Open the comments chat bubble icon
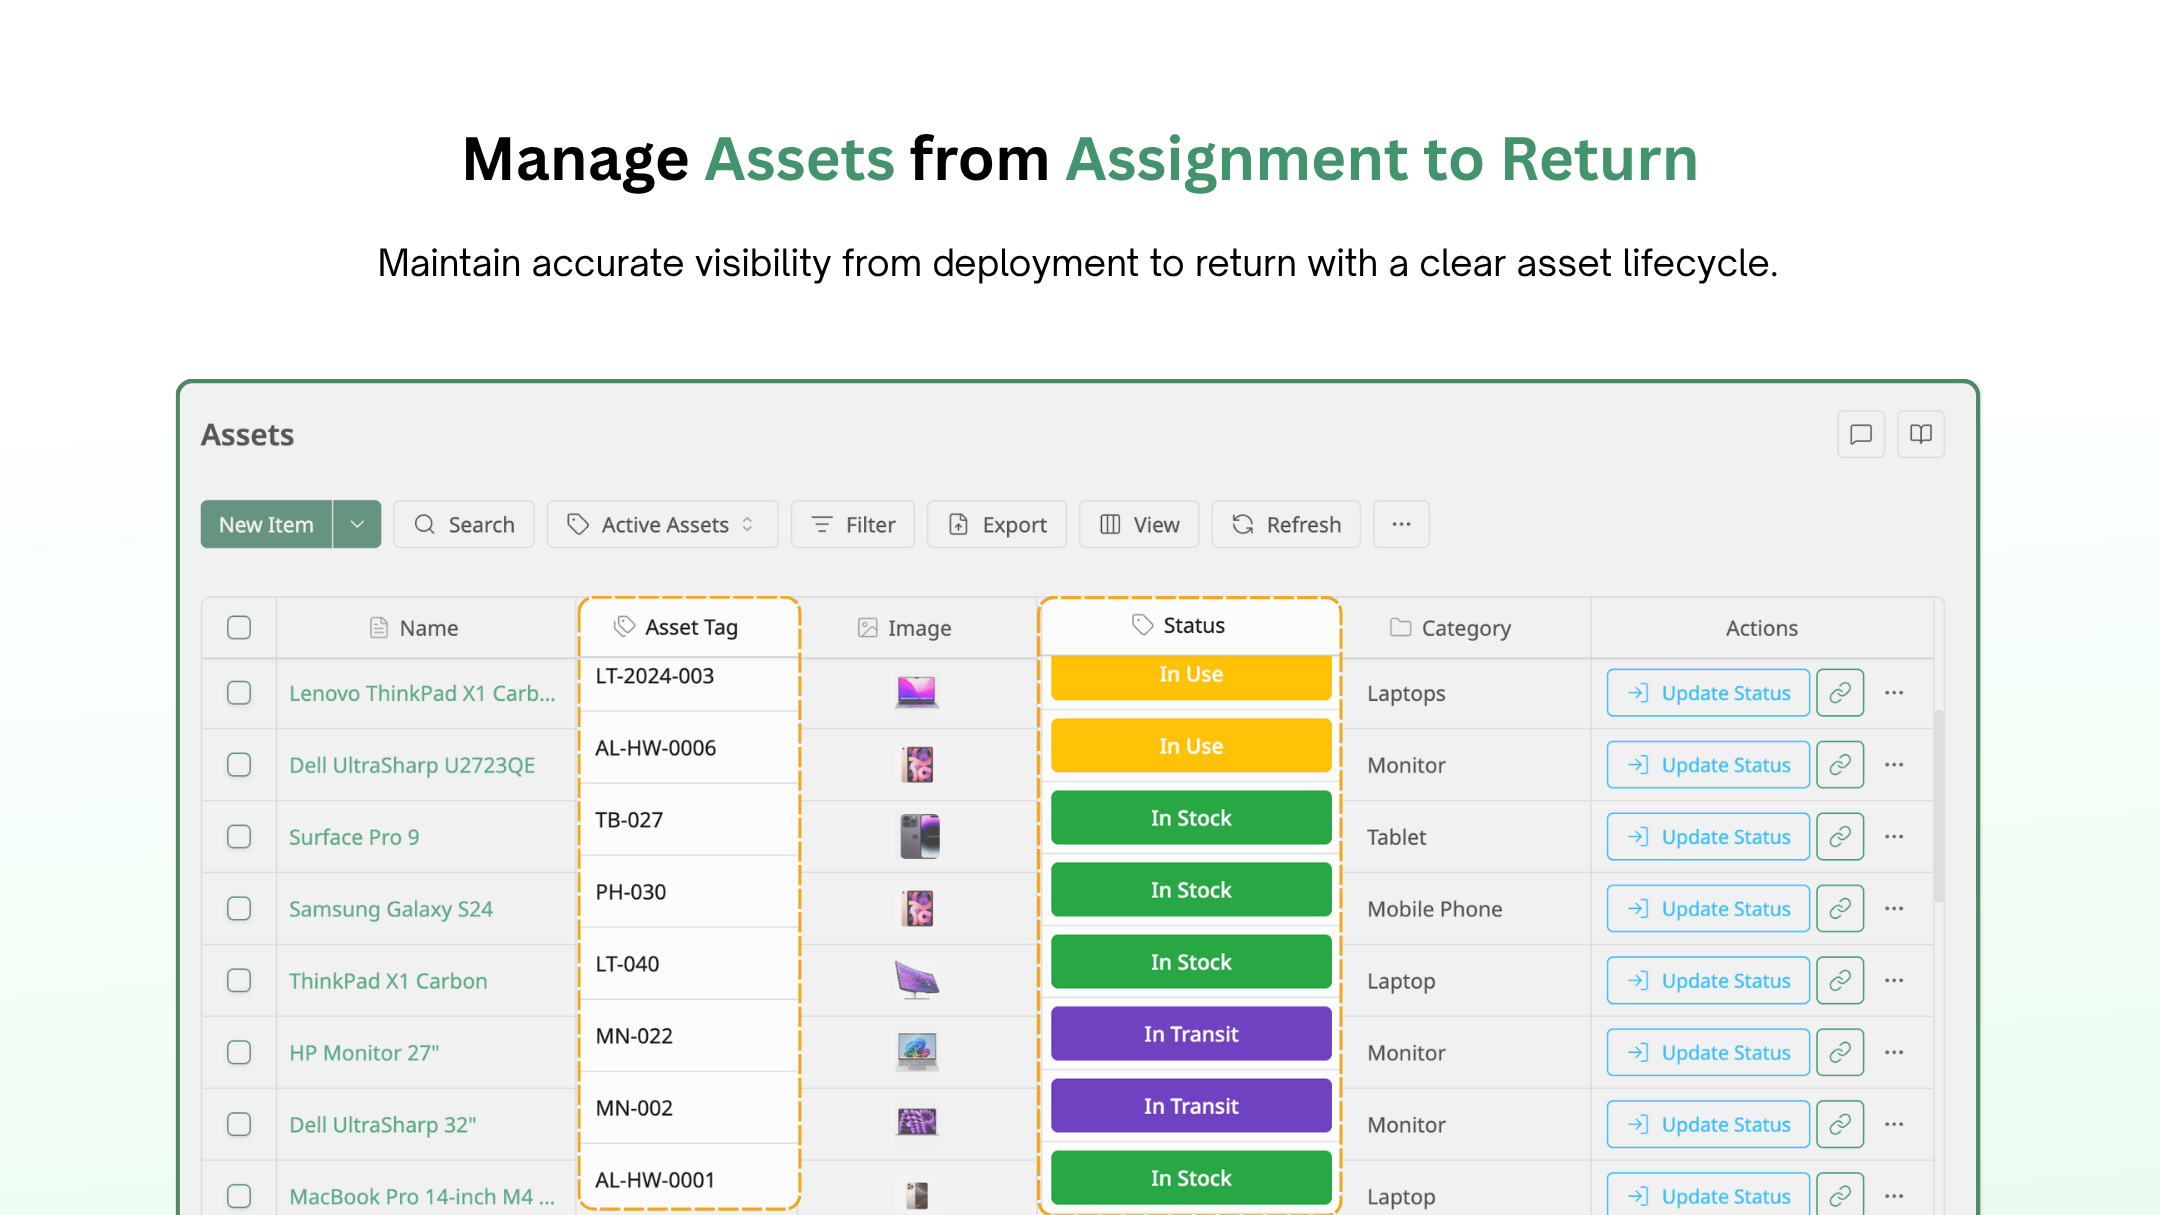The image size is (2160, 1215). [x=1860, y=434]
